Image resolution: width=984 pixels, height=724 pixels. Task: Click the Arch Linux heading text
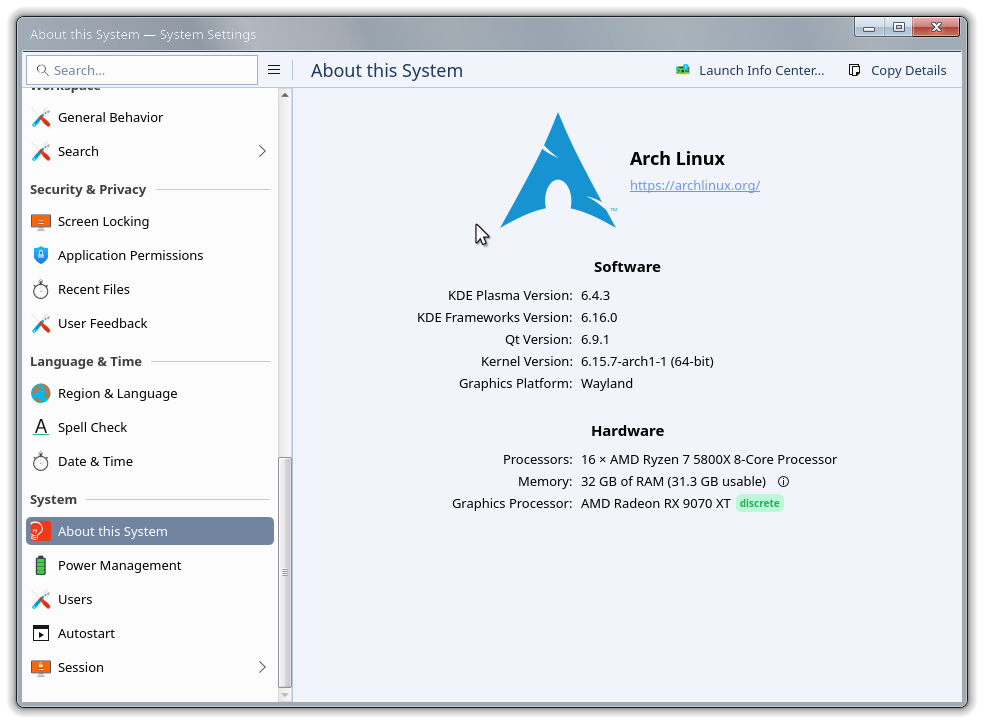677,159
